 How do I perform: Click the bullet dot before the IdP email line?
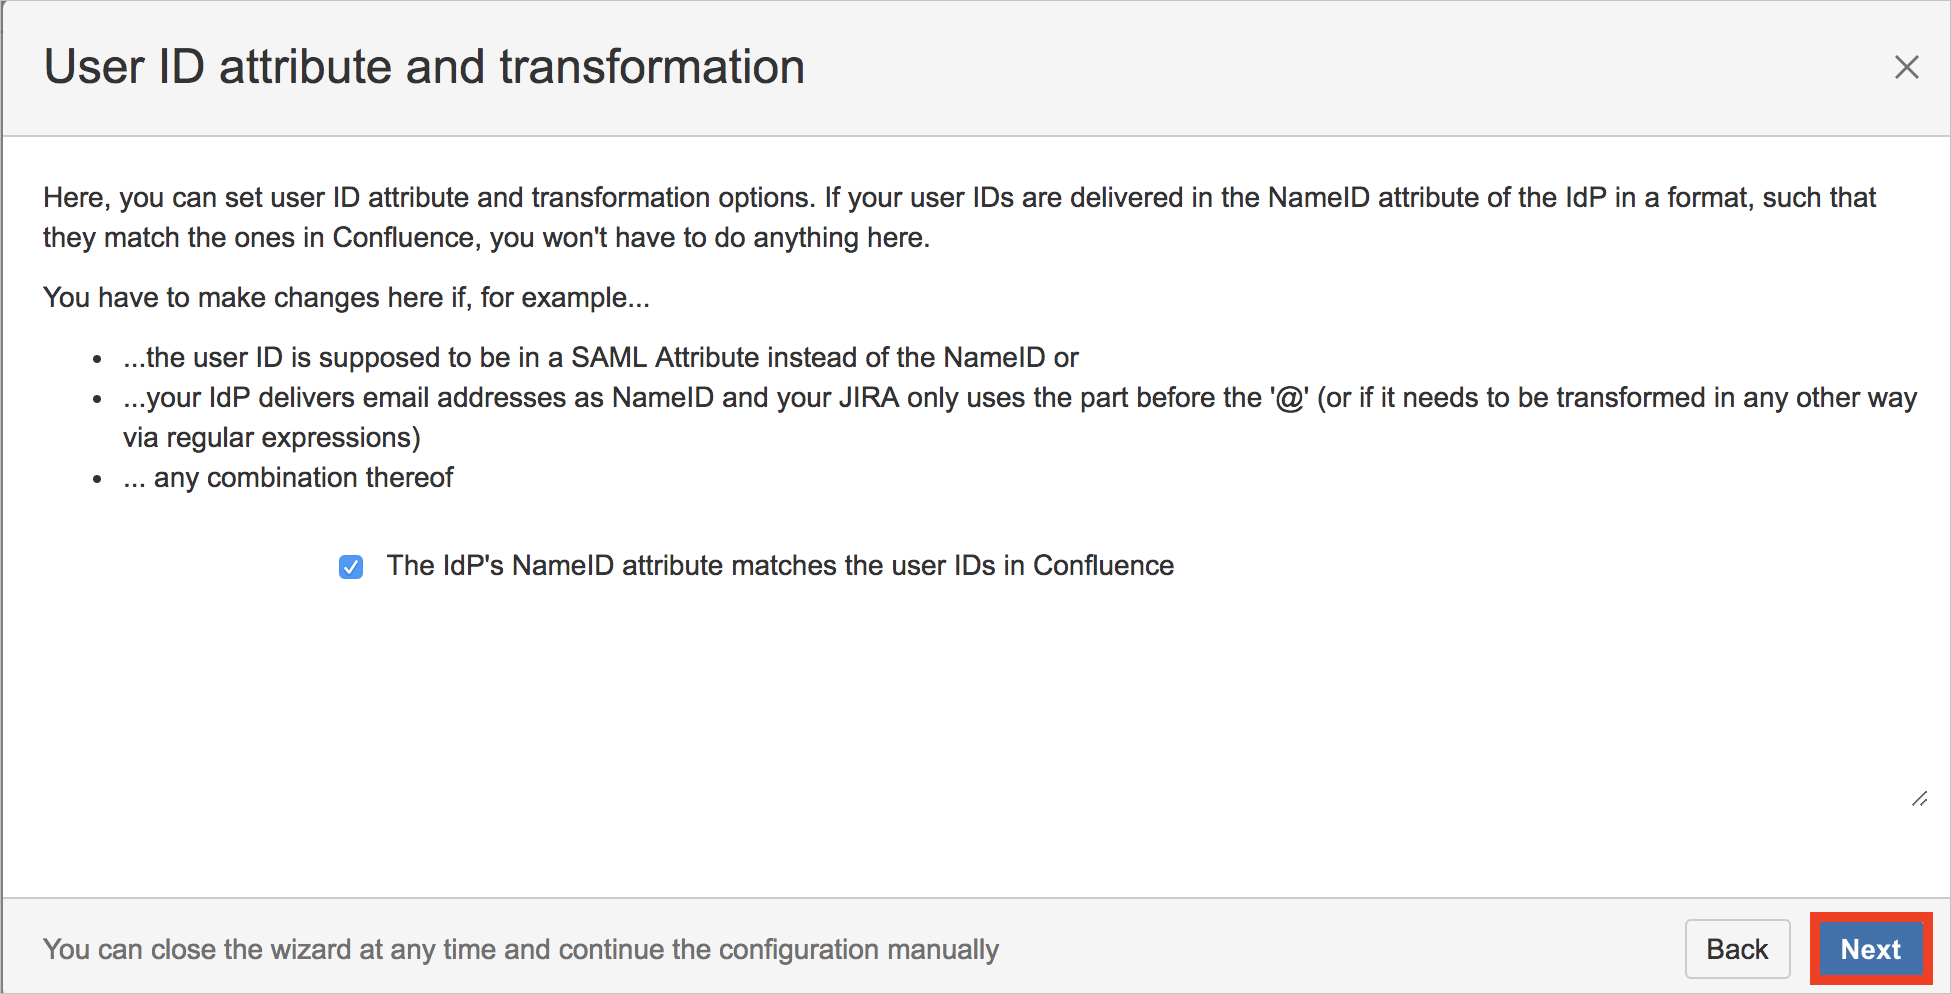tap(97, 399)
